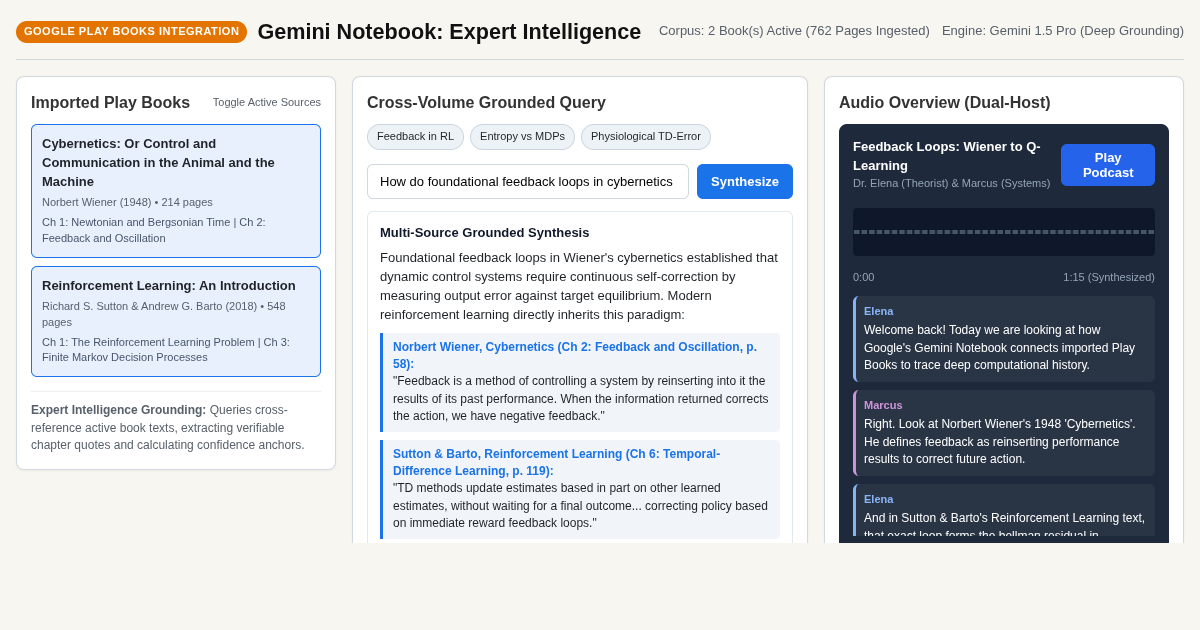This screenshot has width=1200, height=630.
Task: Click the TD methods quote text
Action: point(580,506)
